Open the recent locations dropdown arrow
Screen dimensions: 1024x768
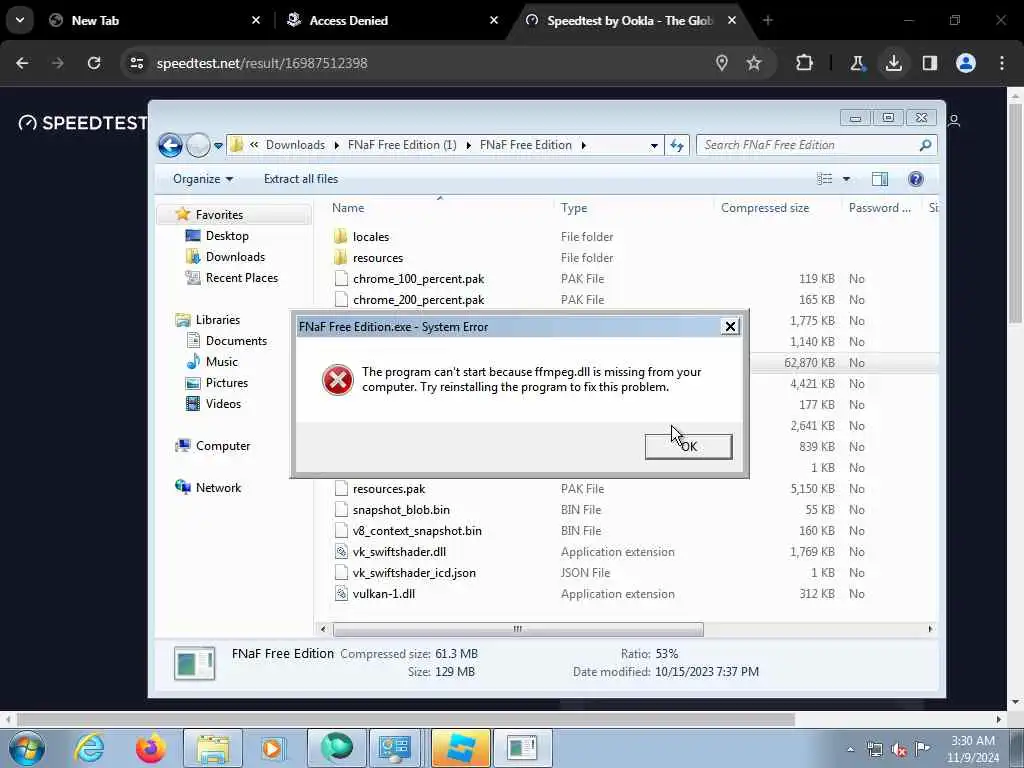click(x=218, y=146)
